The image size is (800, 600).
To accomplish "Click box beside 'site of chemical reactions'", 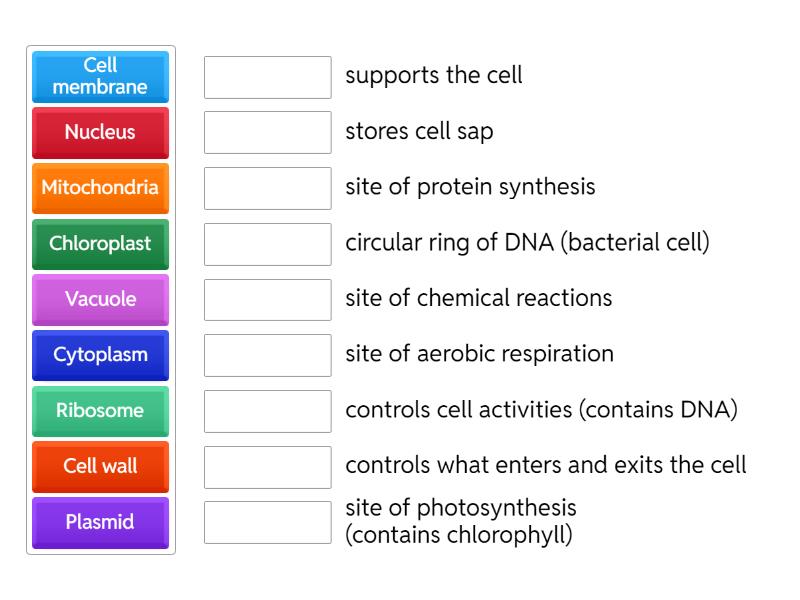I will [267, 299].
